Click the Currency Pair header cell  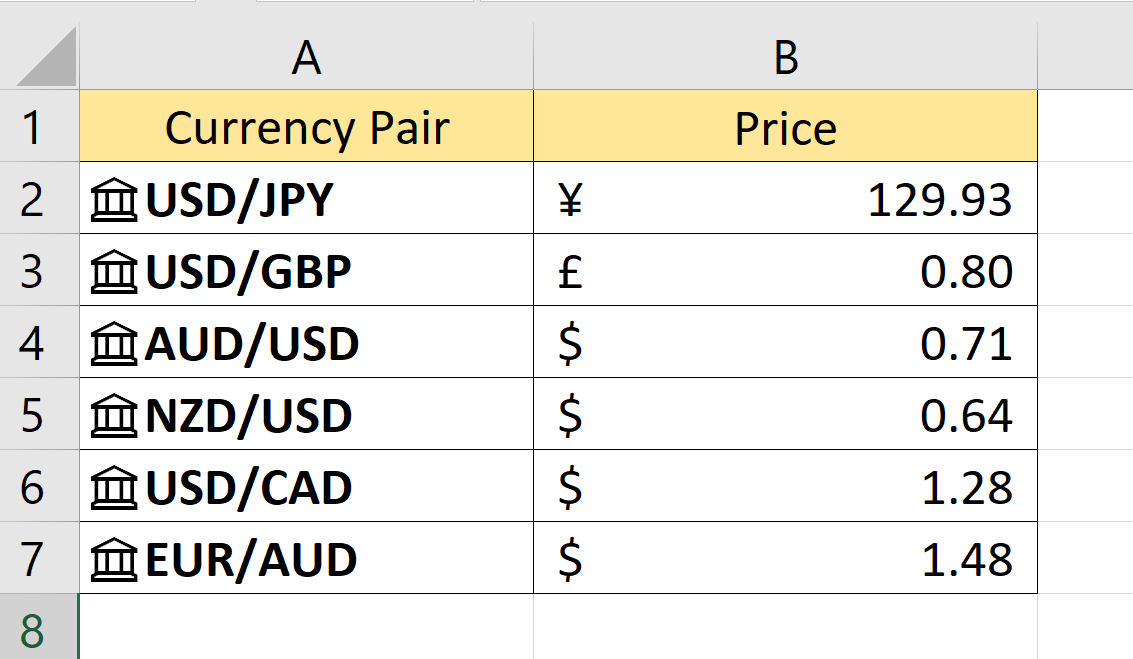(x=305, y=126)
